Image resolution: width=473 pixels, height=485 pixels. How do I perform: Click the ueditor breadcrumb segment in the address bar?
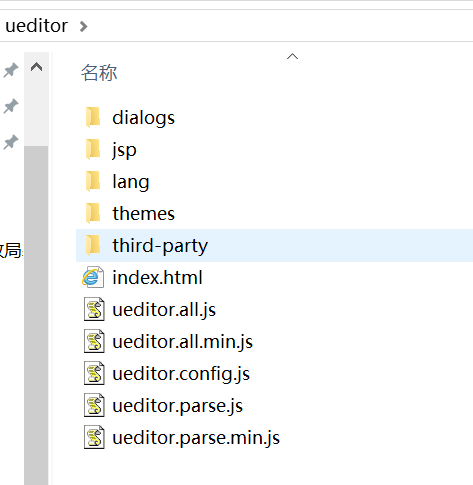[x=37, y=26]
